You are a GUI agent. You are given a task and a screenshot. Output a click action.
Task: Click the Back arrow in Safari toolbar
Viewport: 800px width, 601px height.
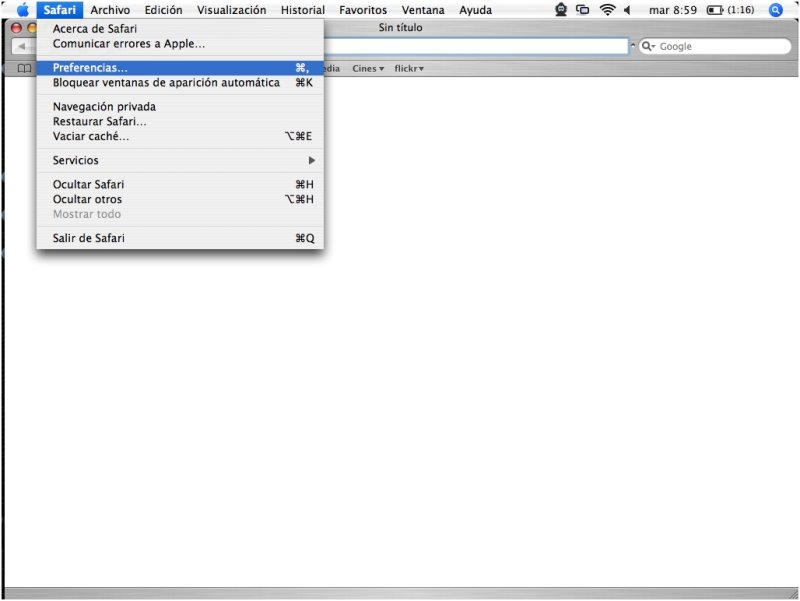coord(21,47)
